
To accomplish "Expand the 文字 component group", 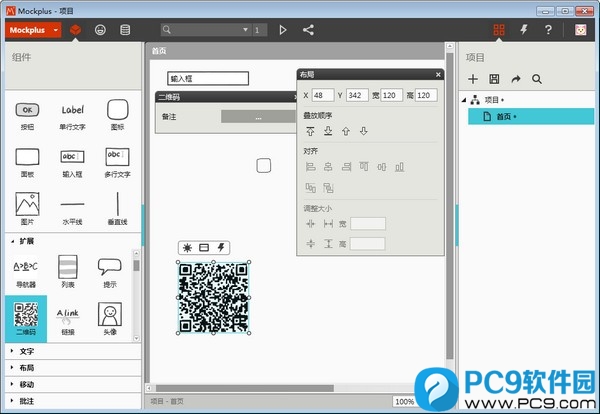I will tap(73, 351).
